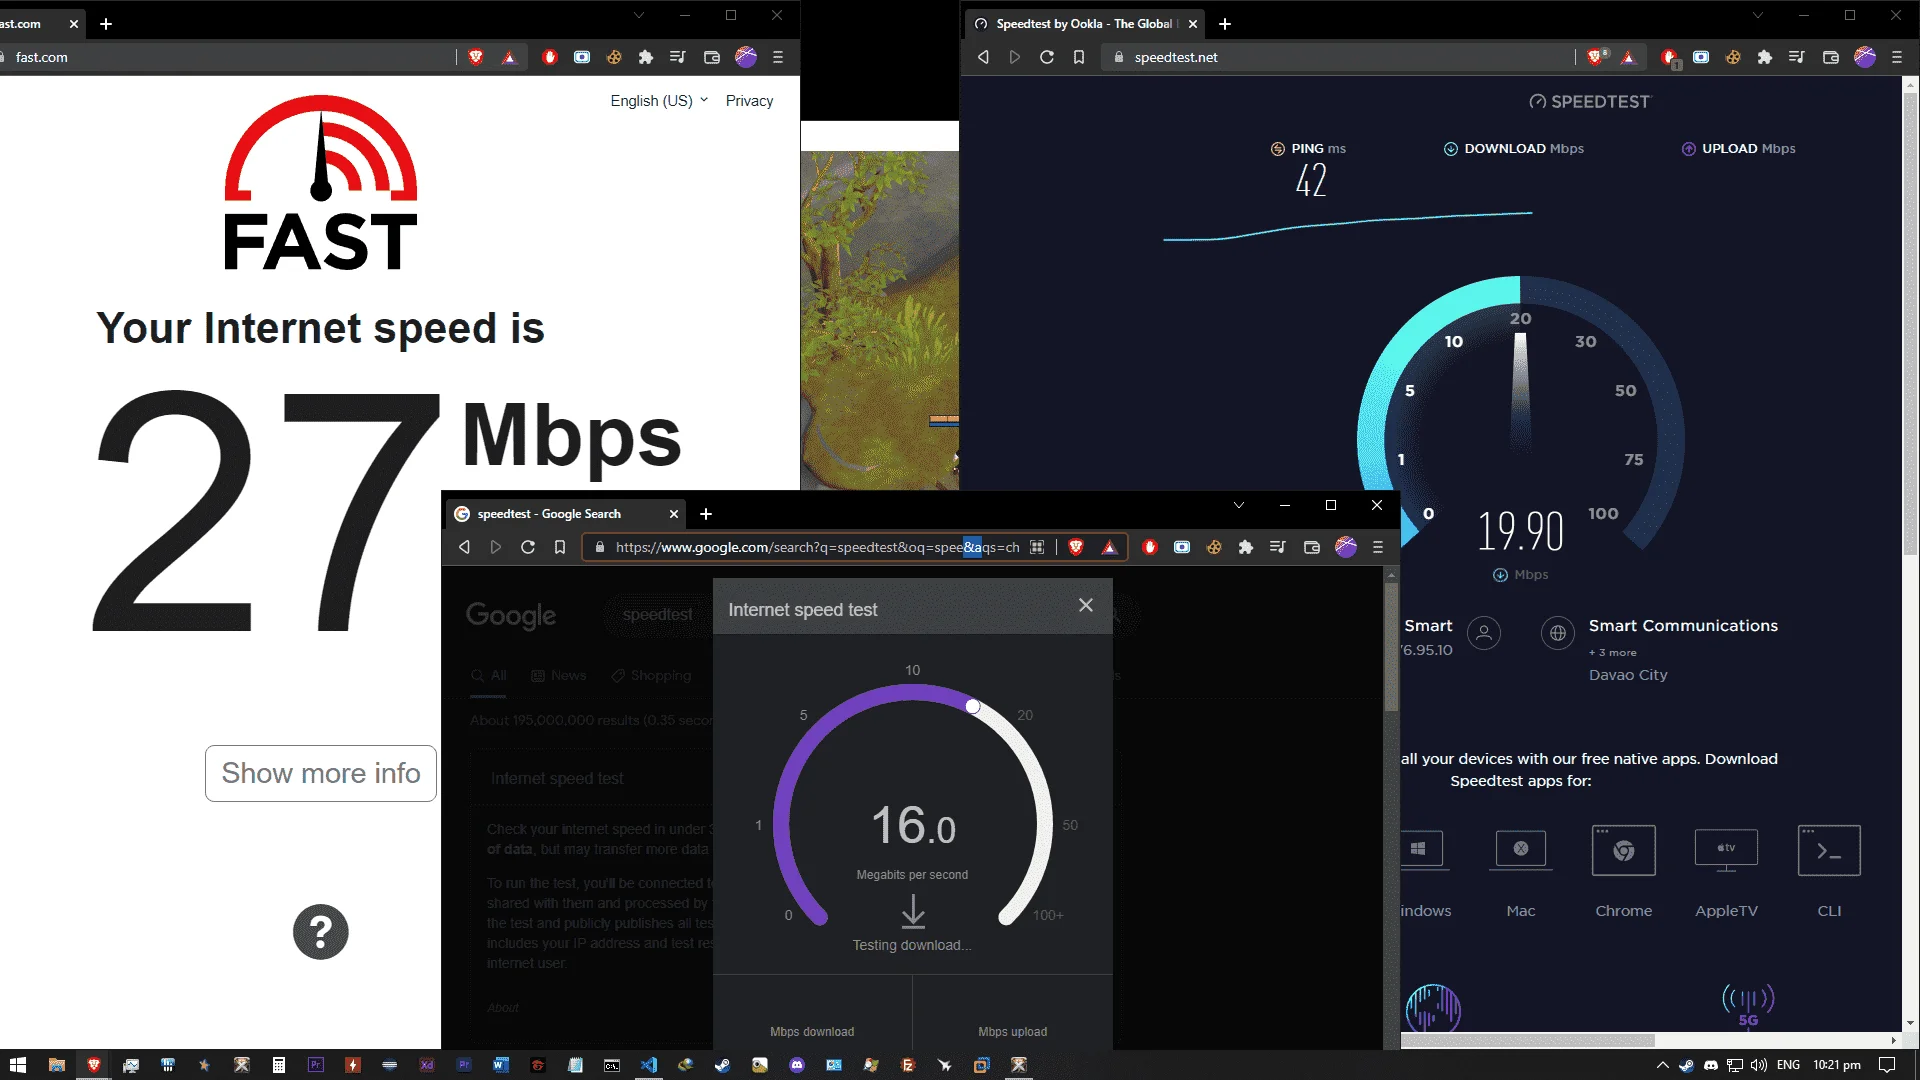Open the profile avatar in the Google window
This screenshot has height=1080, width=1920.
(x=1346, y=547)
